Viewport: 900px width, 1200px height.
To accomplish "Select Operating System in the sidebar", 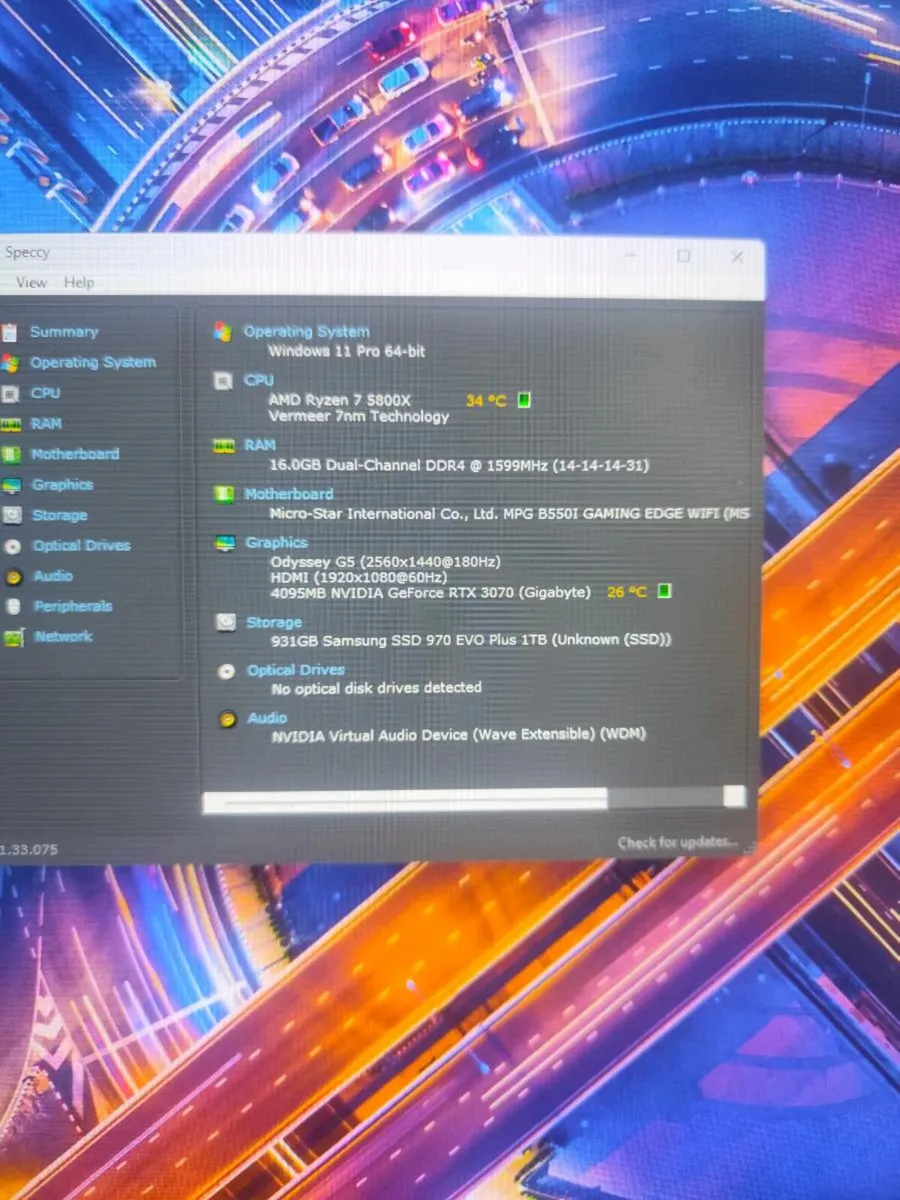I will [93, 363].
